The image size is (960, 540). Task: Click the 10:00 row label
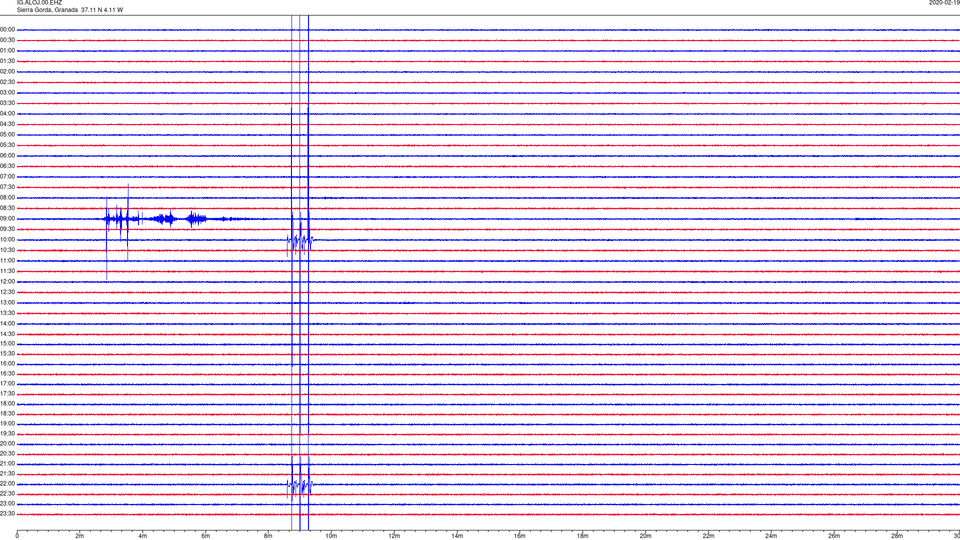pyautogui.click(x=7, y=239)
